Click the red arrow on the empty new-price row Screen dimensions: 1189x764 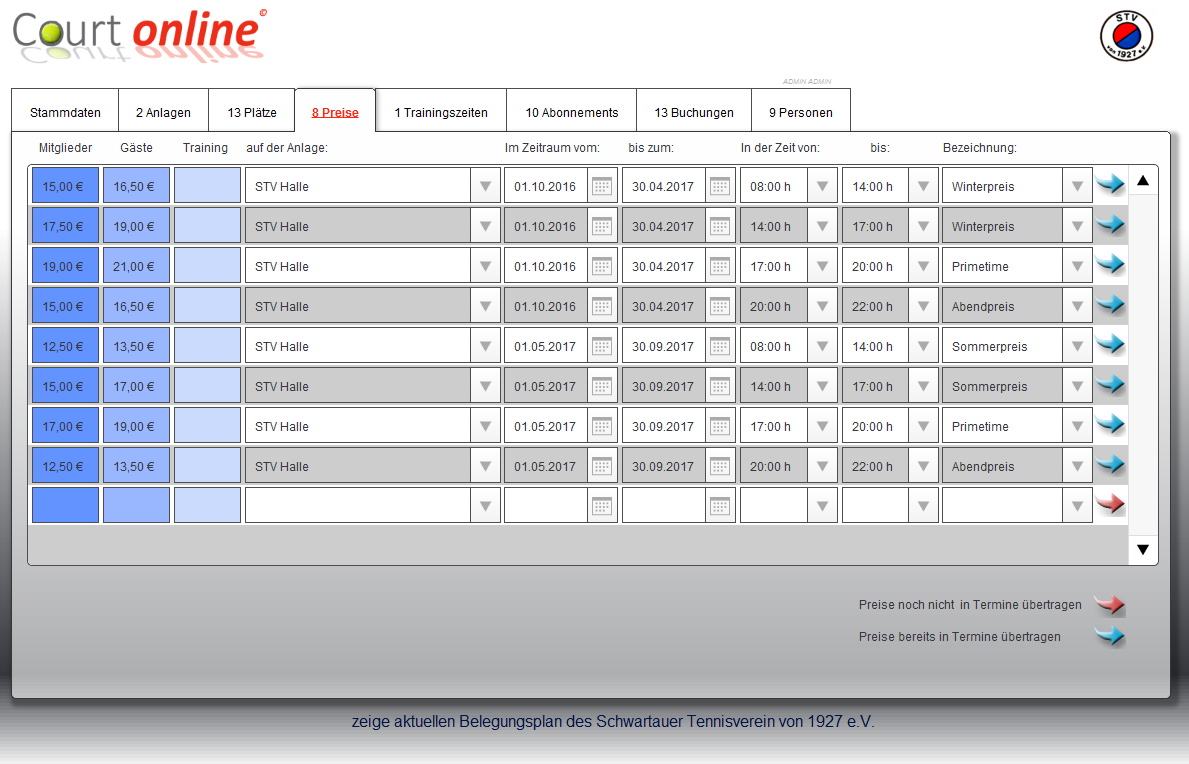pyautogui.click(x=1110, y=504)
